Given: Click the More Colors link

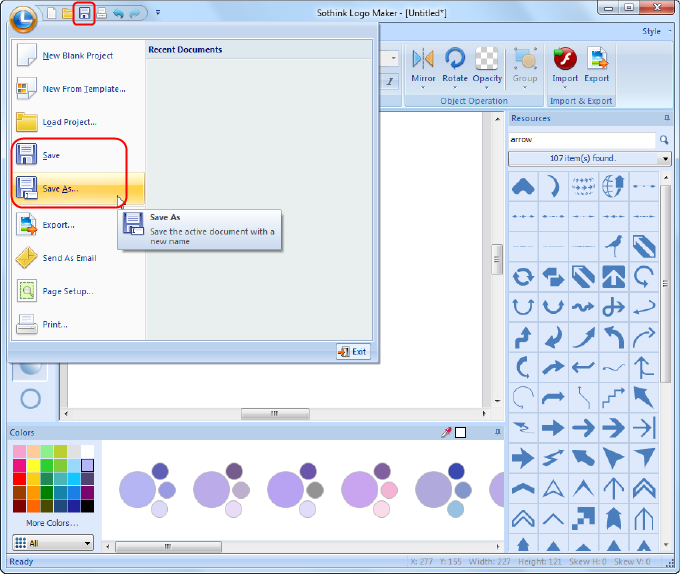Looking at the screenshot, I should pos(52,523).
